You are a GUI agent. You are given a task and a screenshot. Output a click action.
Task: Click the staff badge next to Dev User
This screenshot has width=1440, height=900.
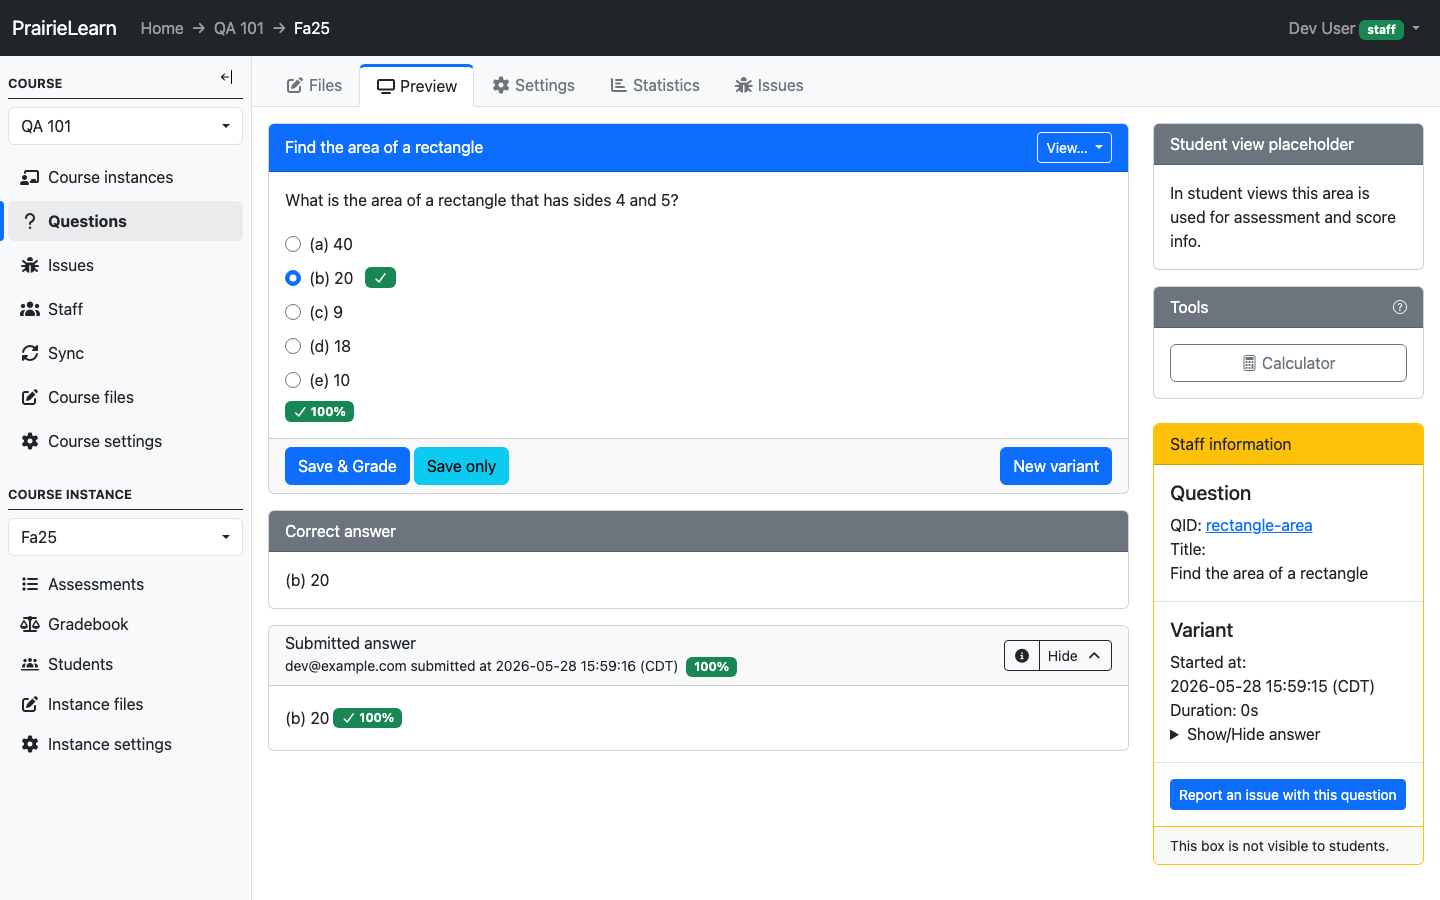coord(1381,29)
